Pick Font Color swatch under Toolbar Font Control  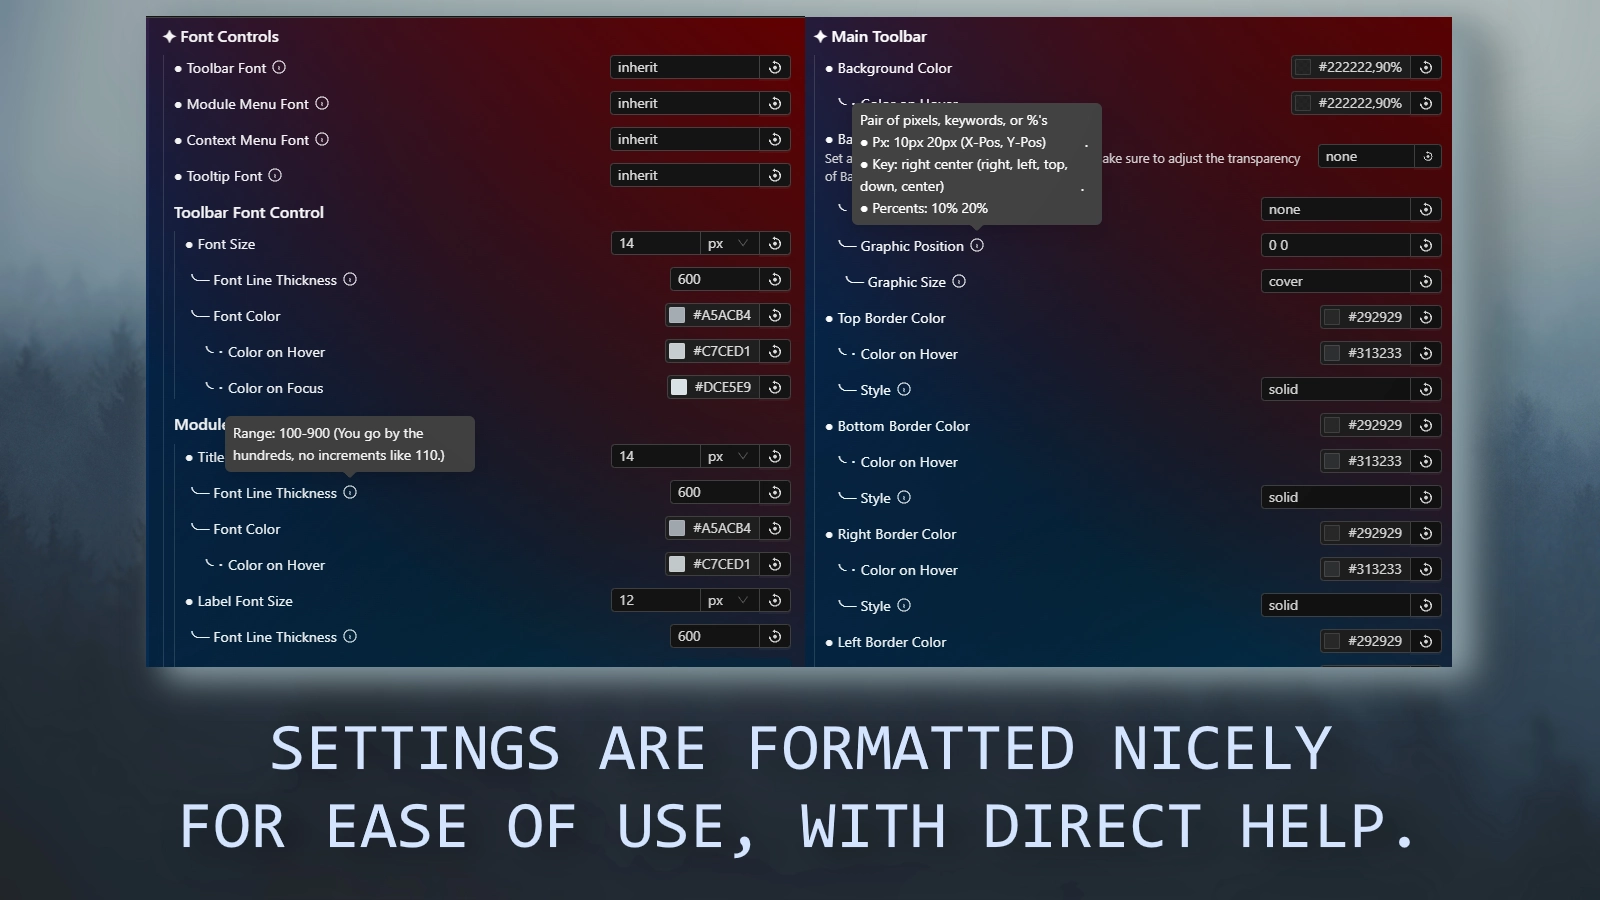[677, 316]
